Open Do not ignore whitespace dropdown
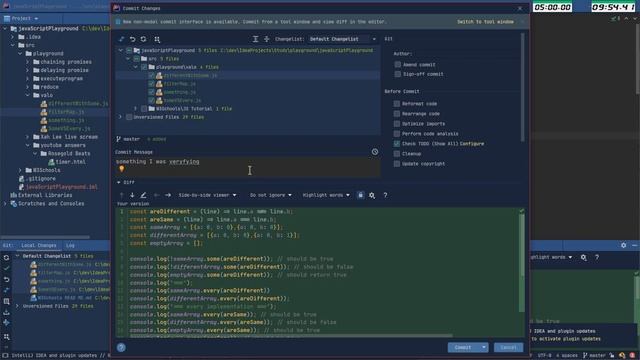The image size is (640, 360). [271, 195]
